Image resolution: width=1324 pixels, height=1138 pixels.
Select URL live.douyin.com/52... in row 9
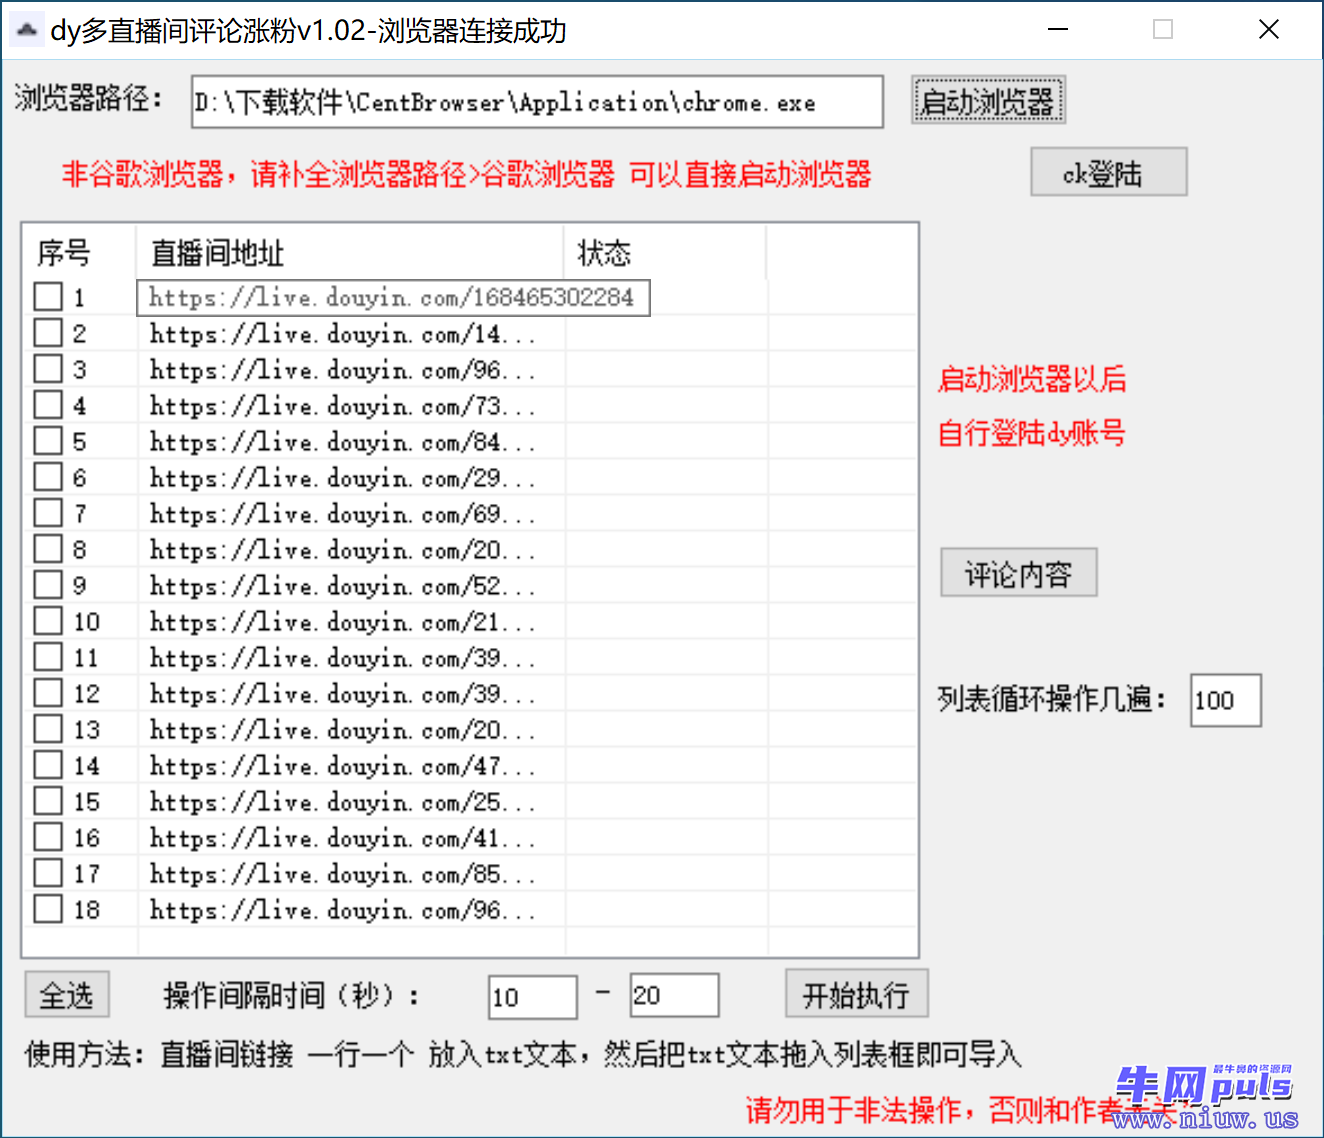click(343, 586)
